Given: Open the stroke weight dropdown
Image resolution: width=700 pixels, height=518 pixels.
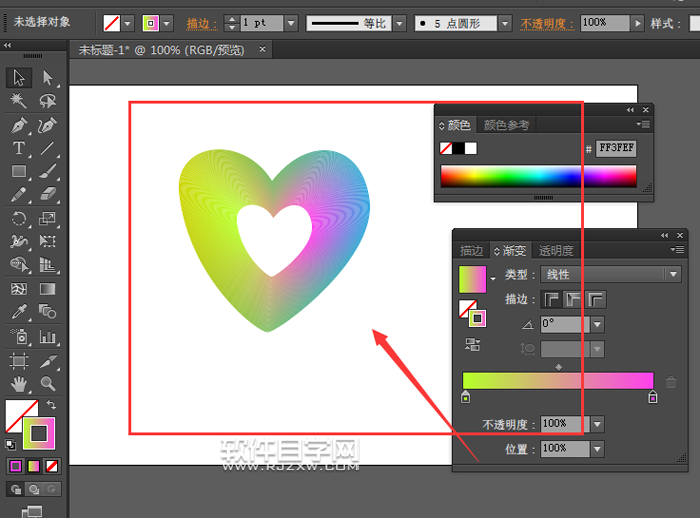Looking at the screenshot, I should [x=291, y=23].
